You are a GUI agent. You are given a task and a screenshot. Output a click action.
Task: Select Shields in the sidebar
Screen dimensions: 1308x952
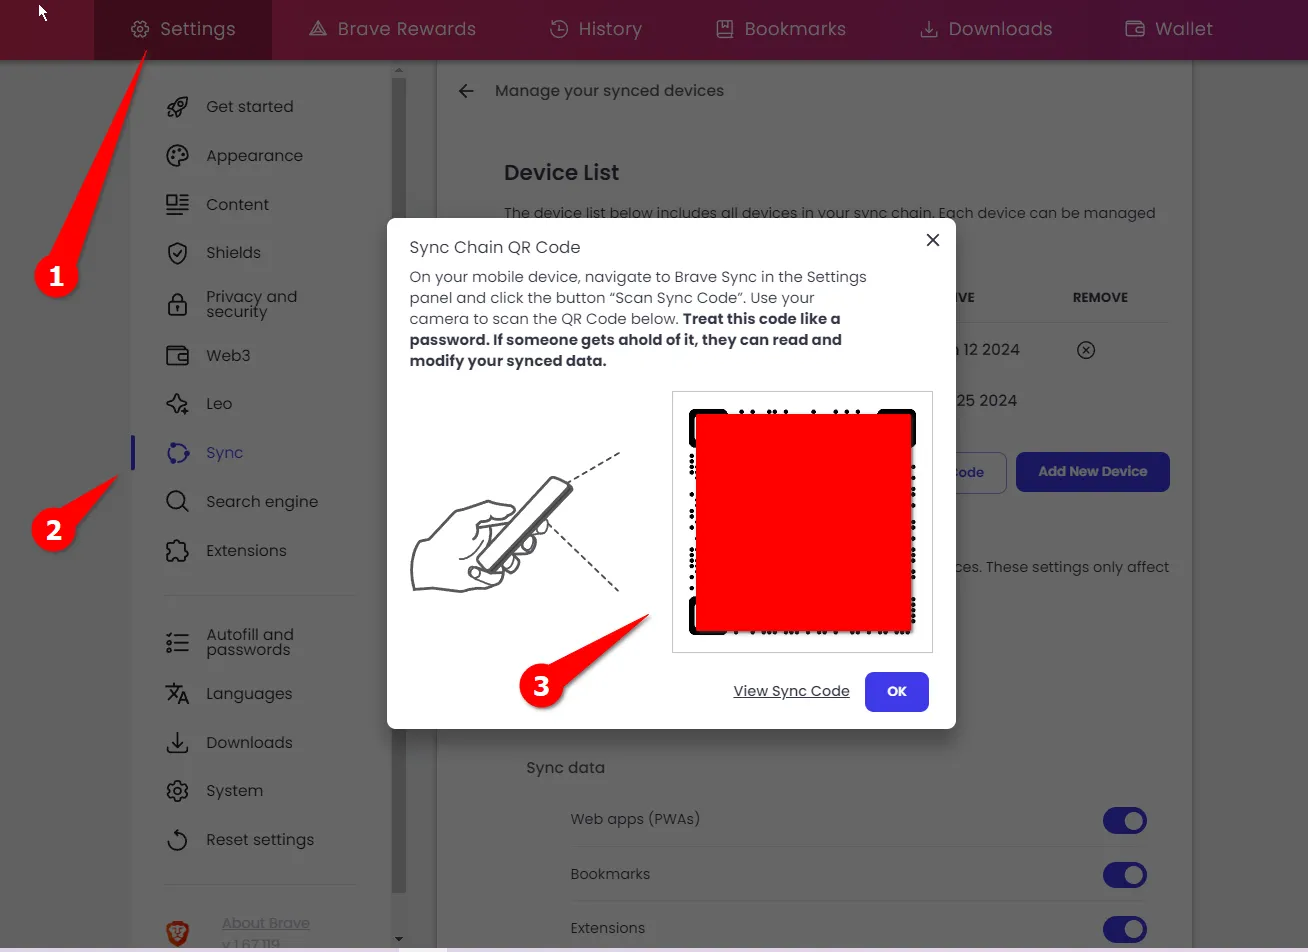233,253
